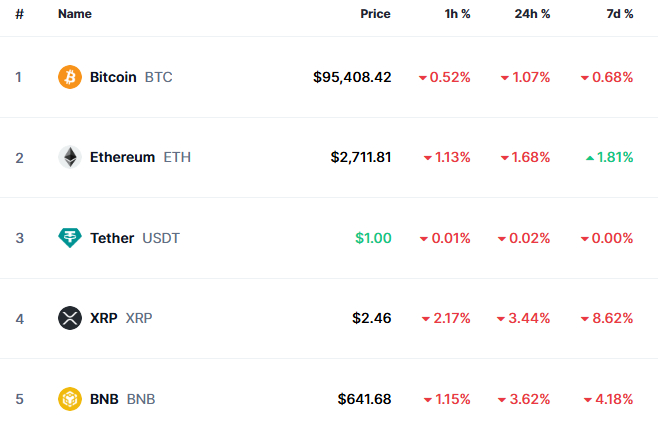Sort by the 24h % column header
Screen dimensions: 658x431
[532, 14]
